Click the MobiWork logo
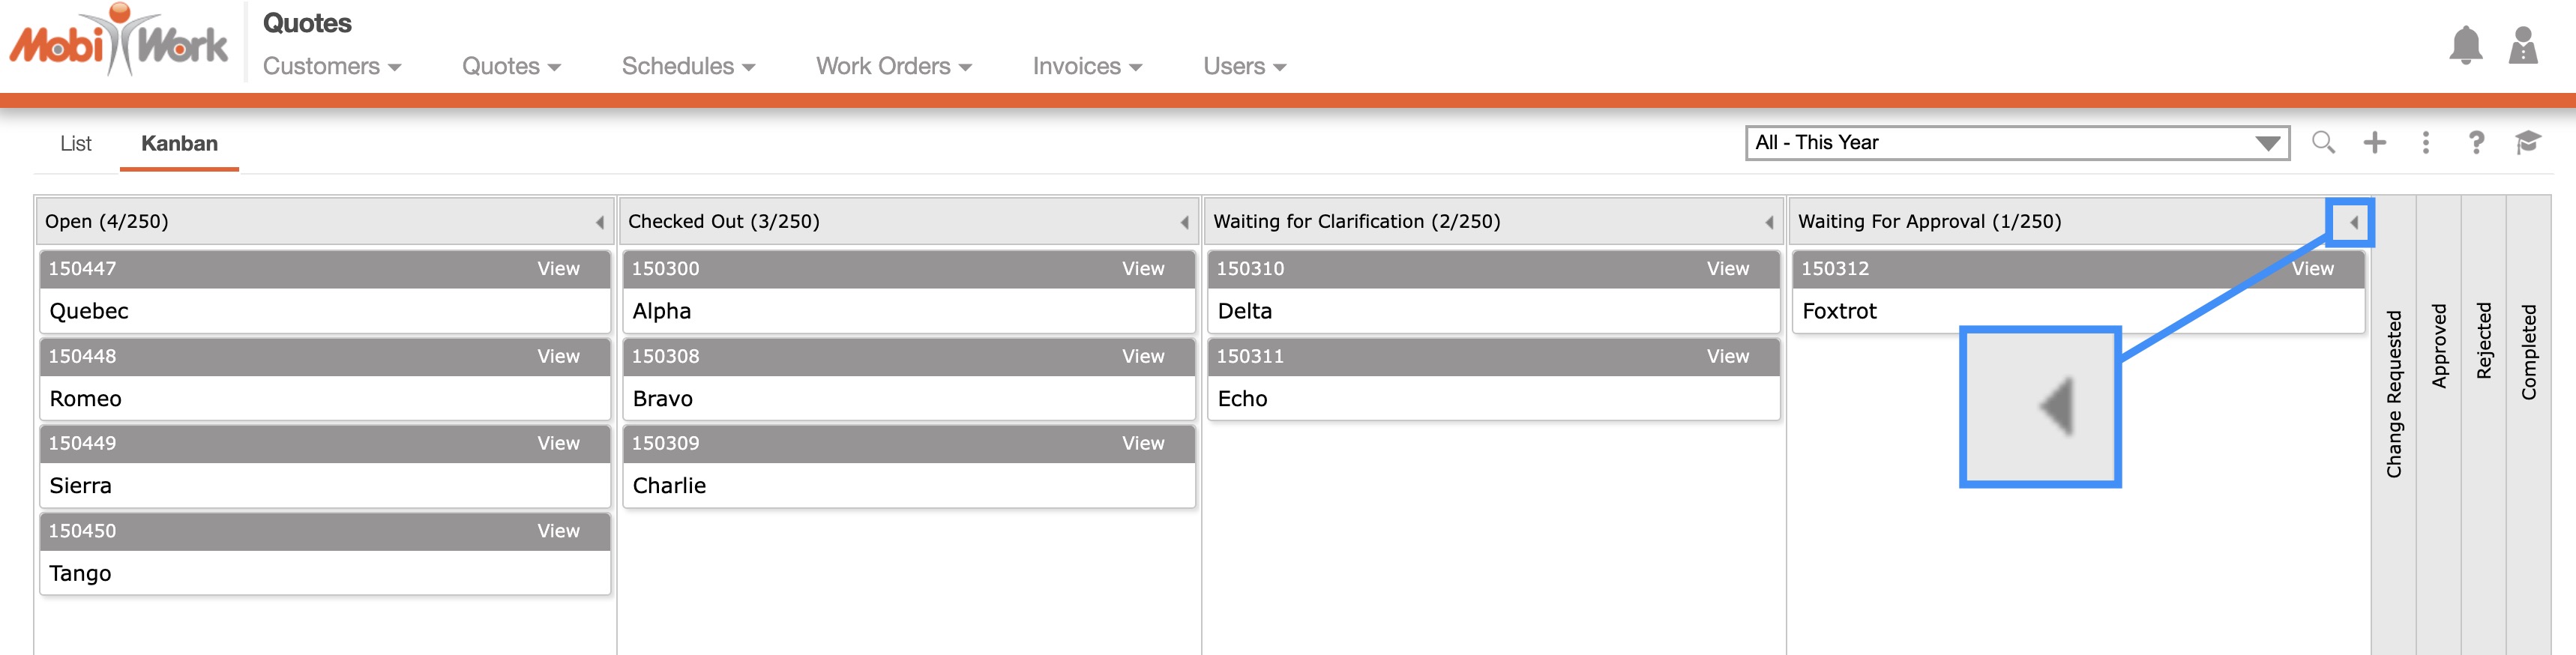The height and width of the screenshot is (655, 2576). (119, 43)
